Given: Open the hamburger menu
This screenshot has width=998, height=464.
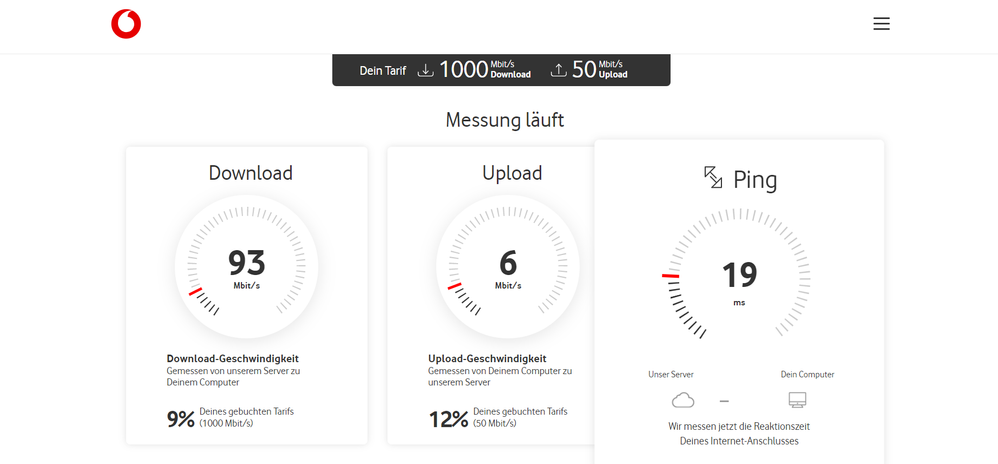Looking at the screenshot, I should (x=881, y=25).
